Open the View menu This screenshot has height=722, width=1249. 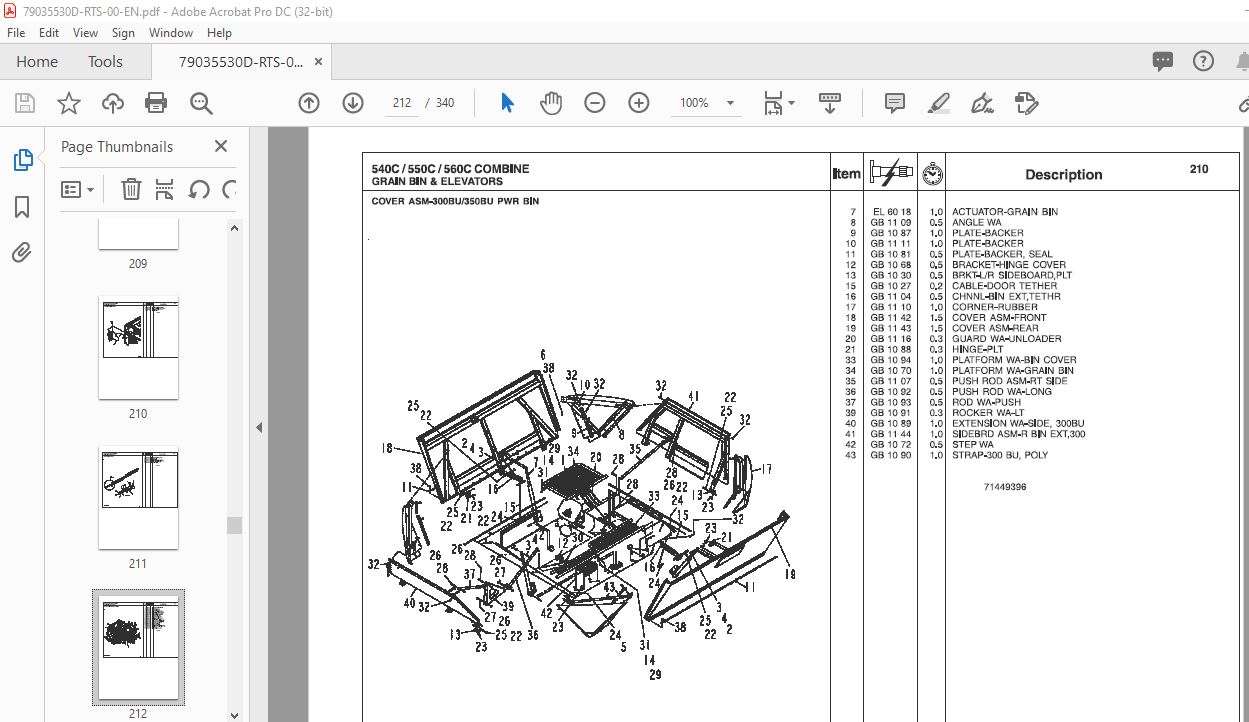(x=85, y=33)
